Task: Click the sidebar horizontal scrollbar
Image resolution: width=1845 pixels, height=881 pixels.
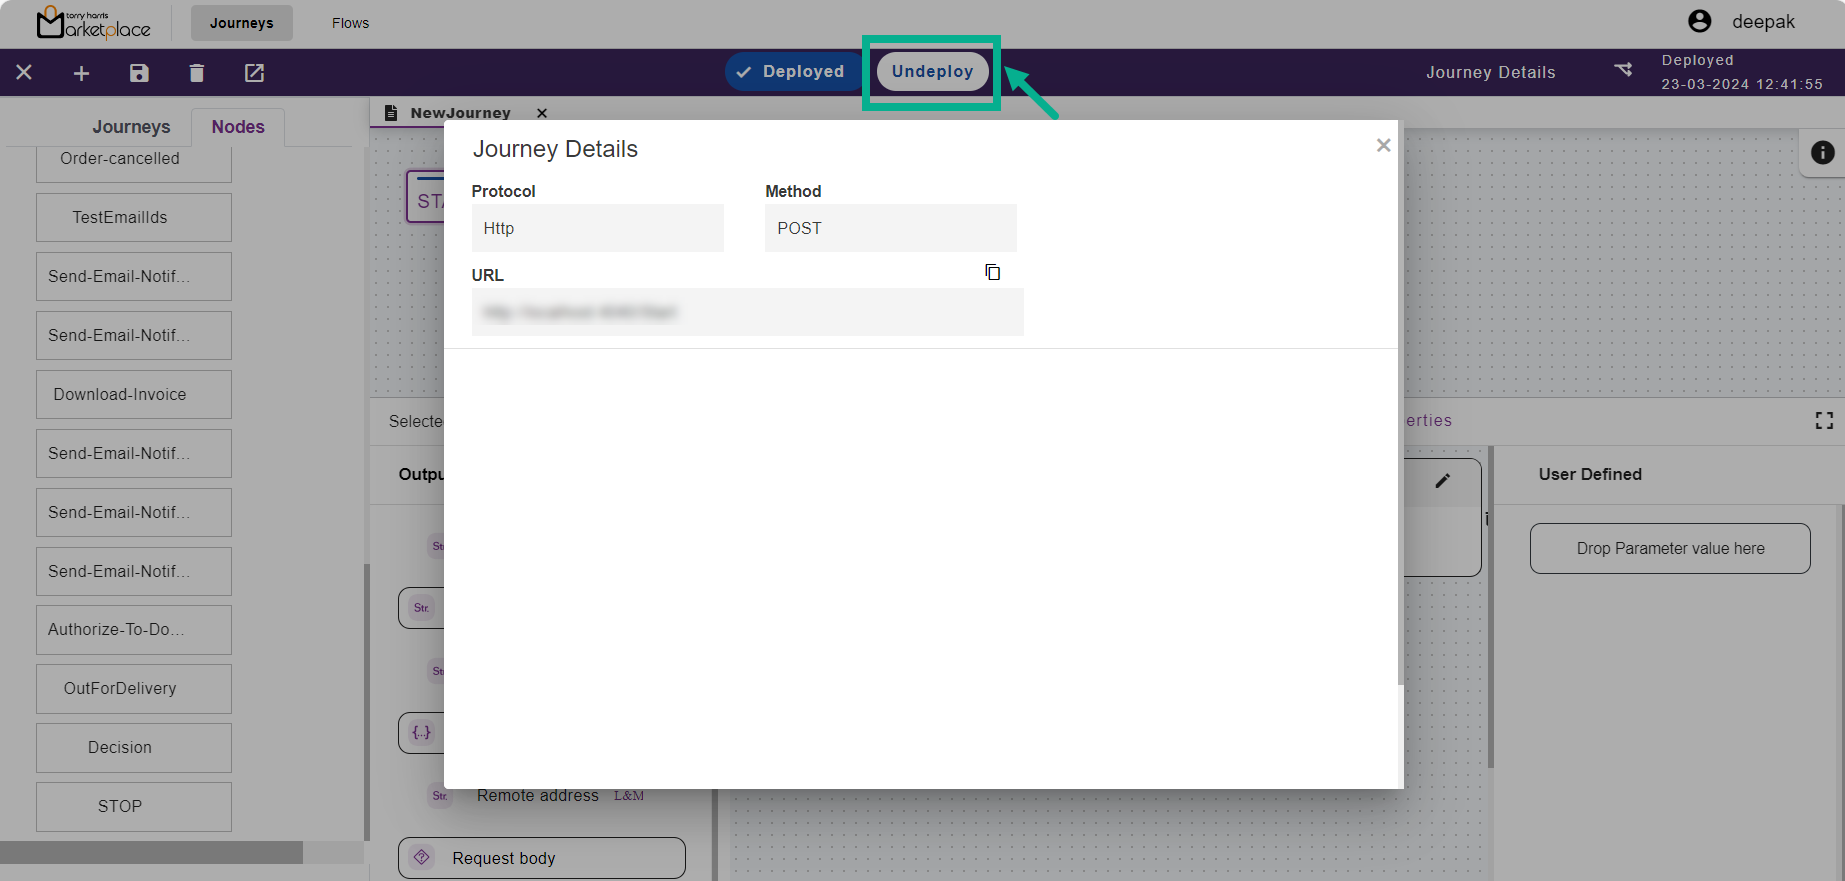Action: tap(151, 852)
